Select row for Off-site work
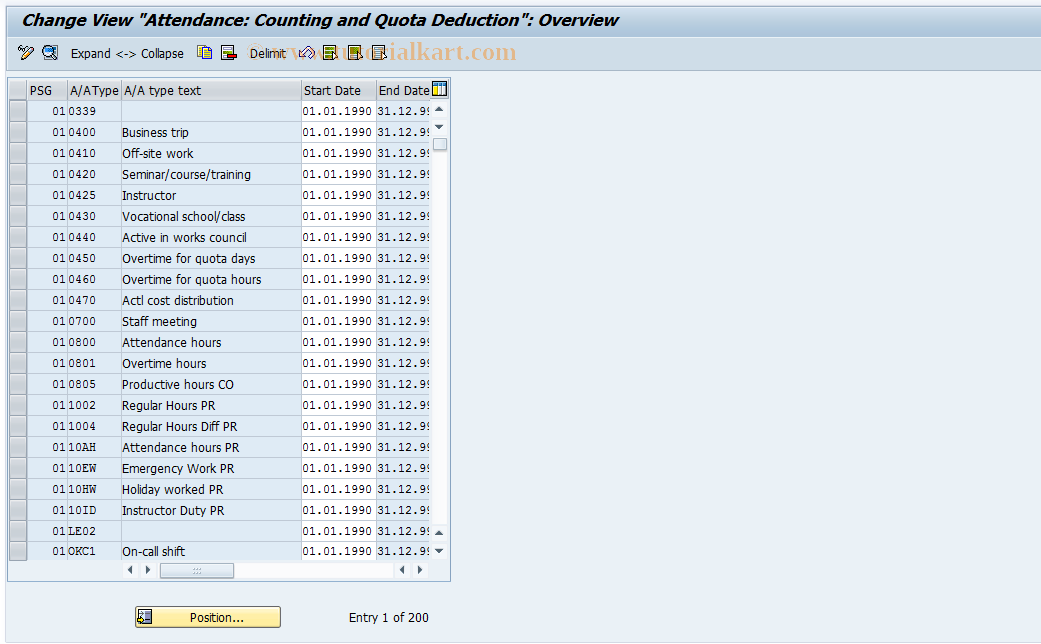This screenshot has width=1041, height=644. tap(18, 153)
